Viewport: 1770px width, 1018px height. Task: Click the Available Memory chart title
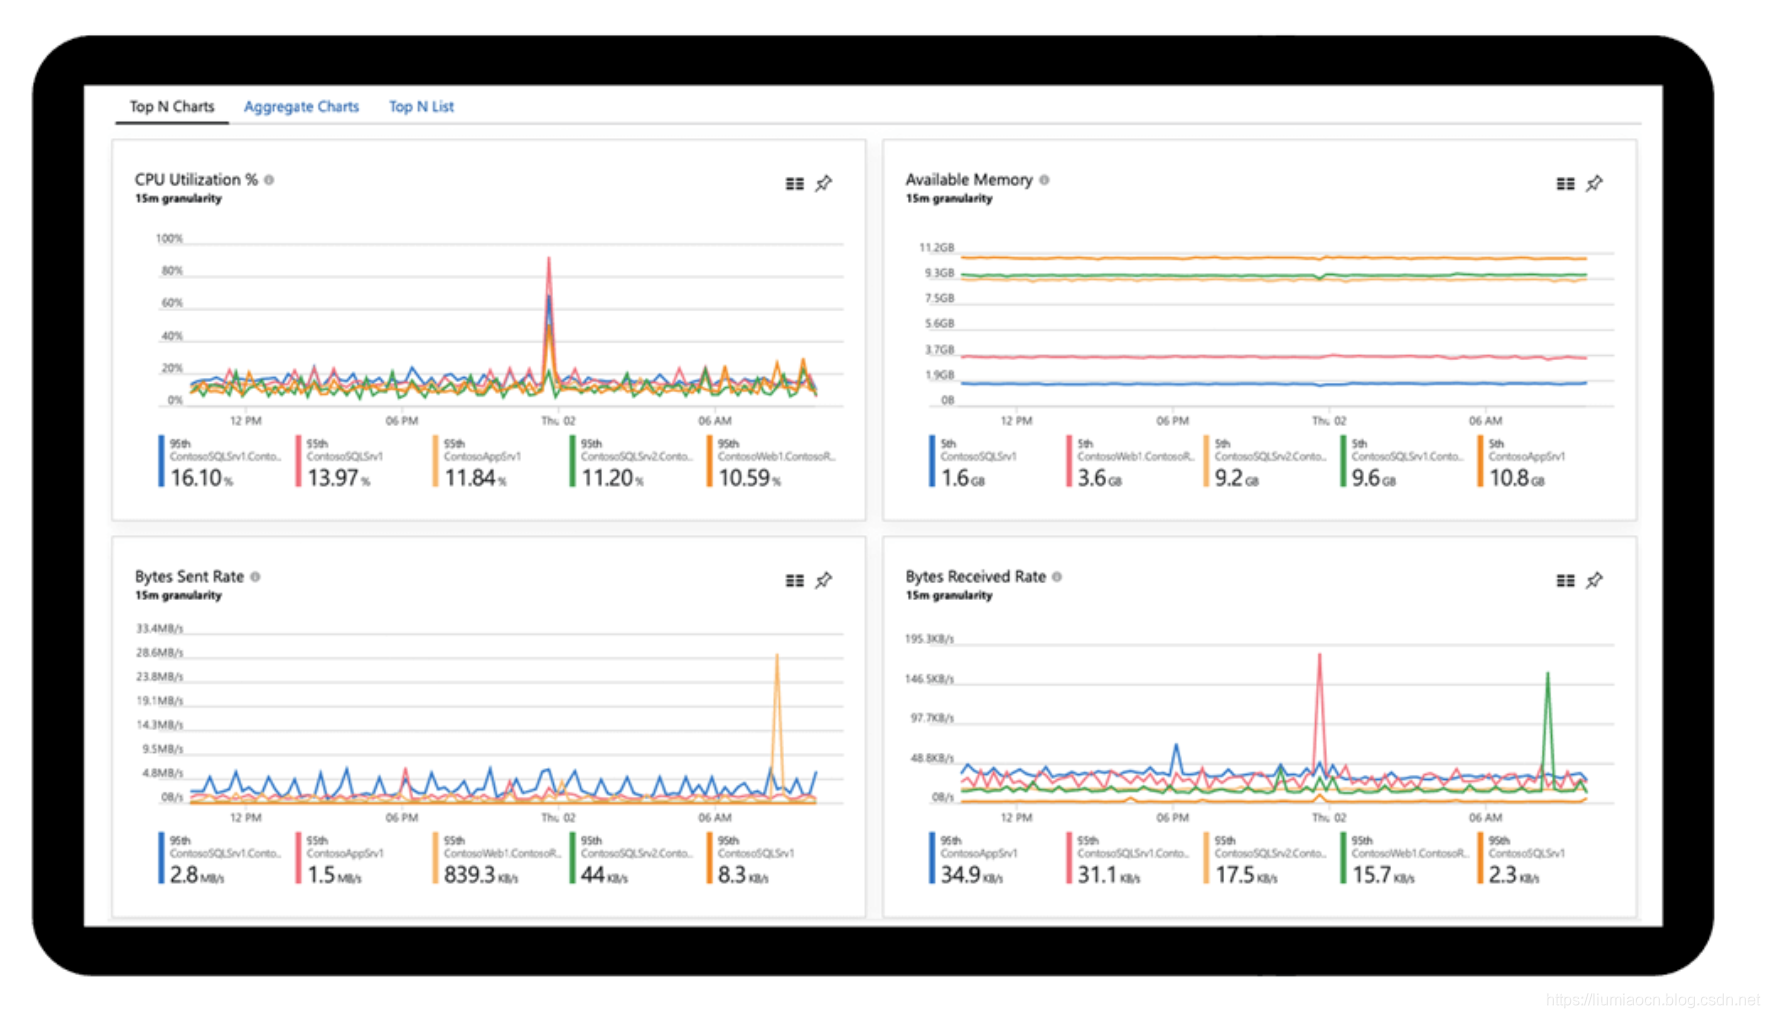969,180
